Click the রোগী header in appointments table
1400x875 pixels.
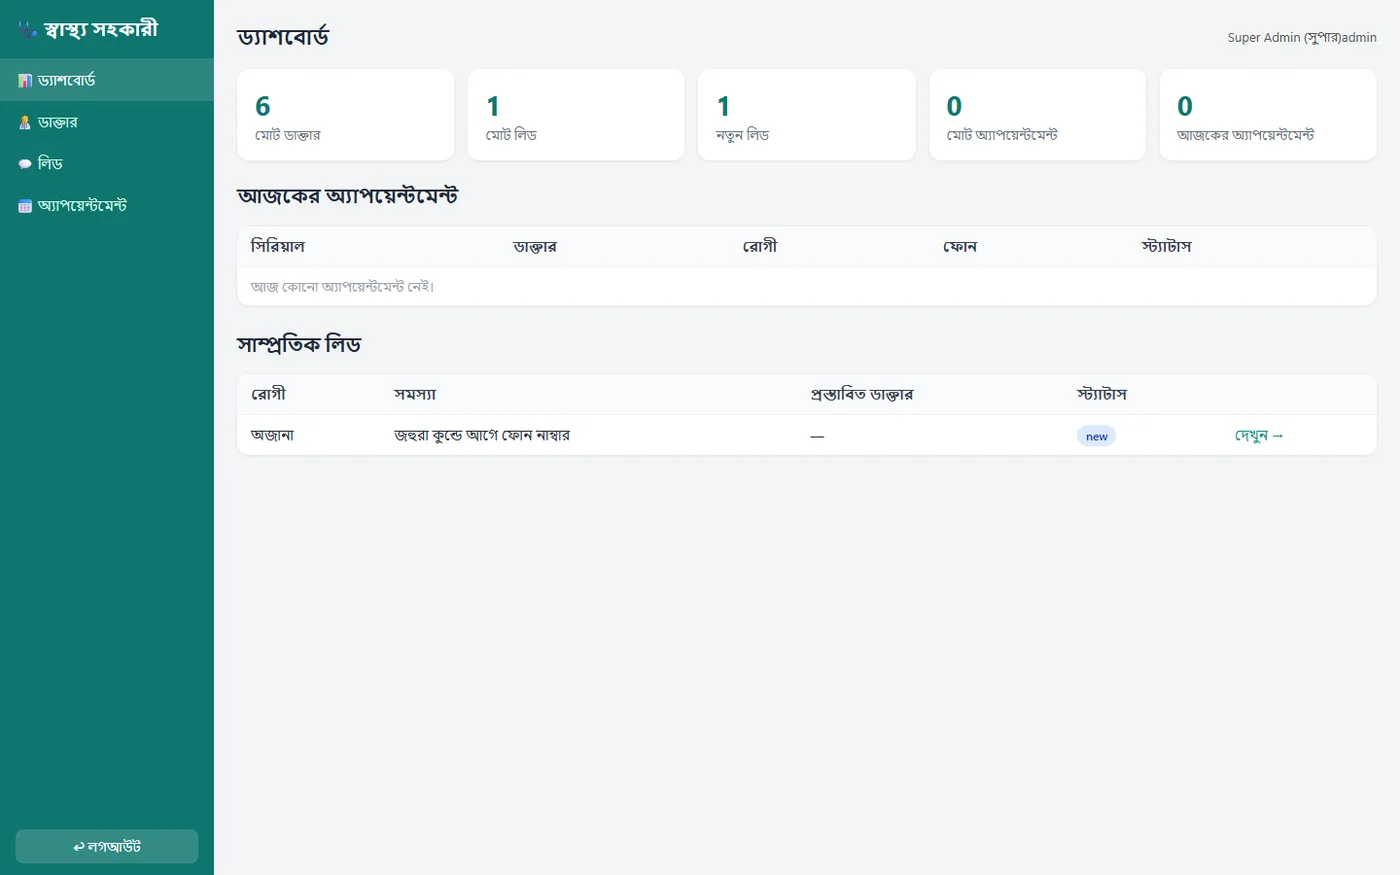(760, 246)
